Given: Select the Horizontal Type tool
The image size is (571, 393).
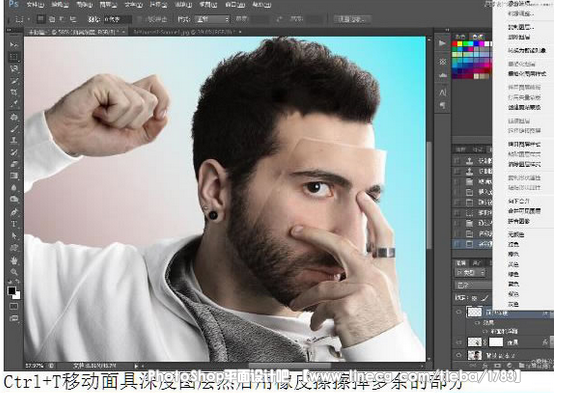Looking at the screenshot, I should coord(14,224).
